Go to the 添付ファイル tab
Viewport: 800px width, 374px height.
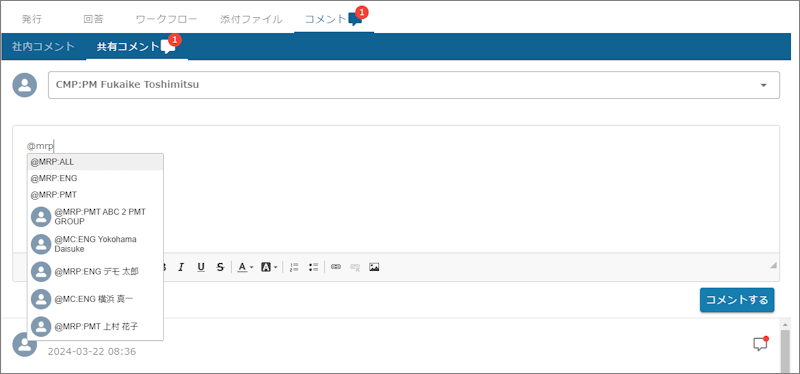(x=251, y=19)
